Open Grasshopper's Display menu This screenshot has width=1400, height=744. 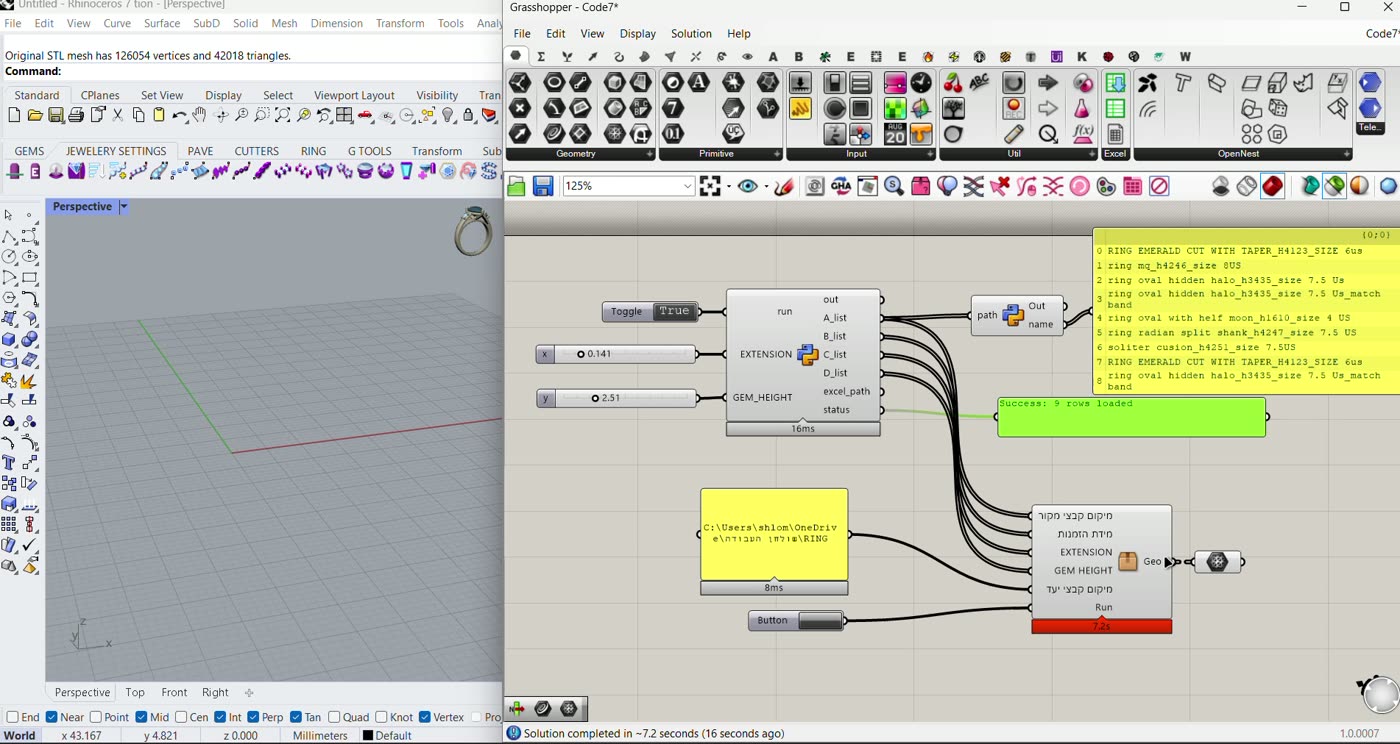(637, 33)
